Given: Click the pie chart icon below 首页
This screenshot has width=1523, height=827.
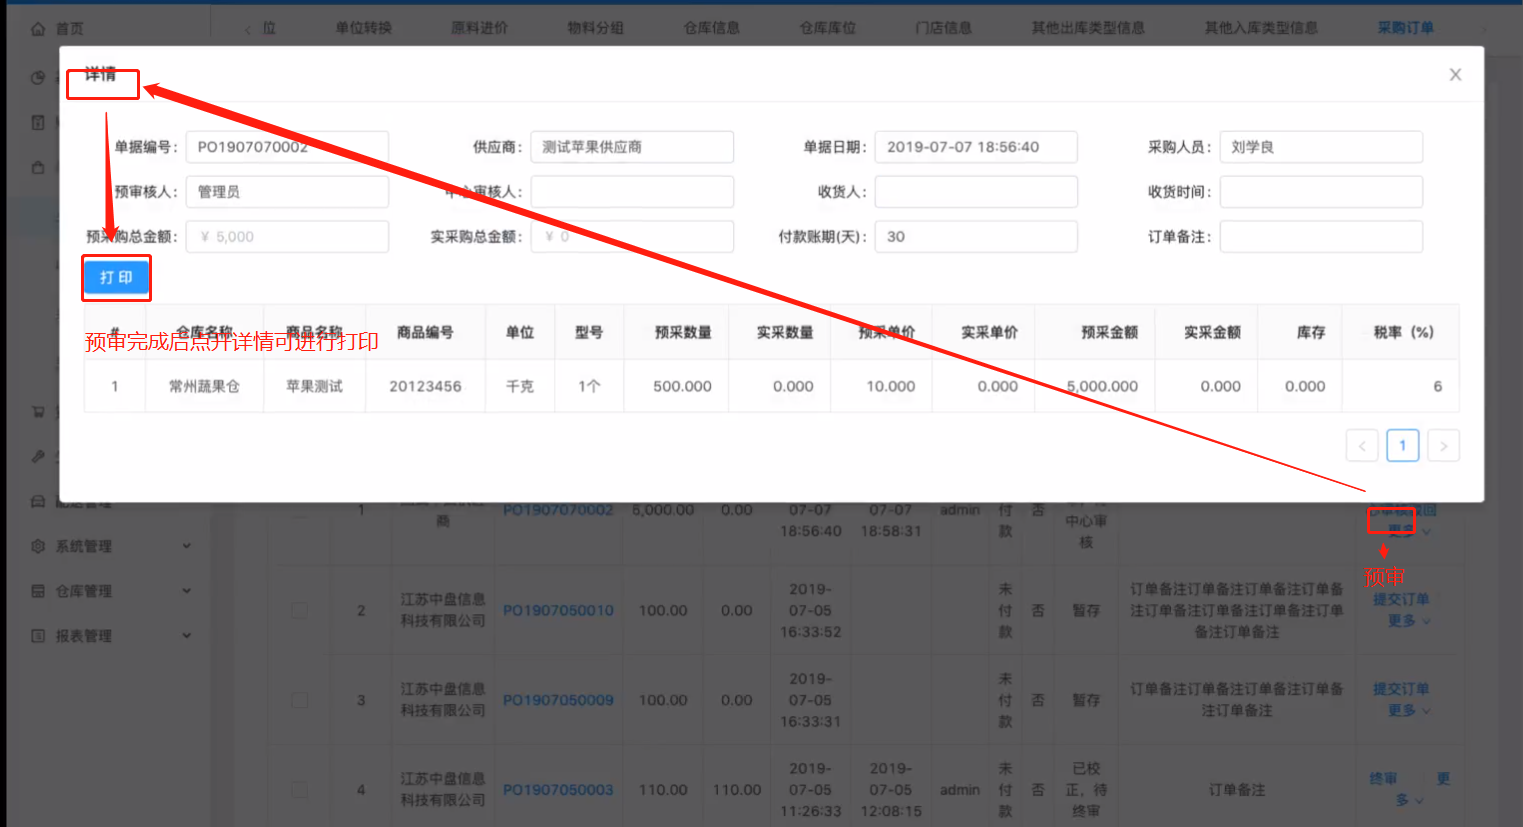Looking at the screenshot, I should (x=38, y=77).
